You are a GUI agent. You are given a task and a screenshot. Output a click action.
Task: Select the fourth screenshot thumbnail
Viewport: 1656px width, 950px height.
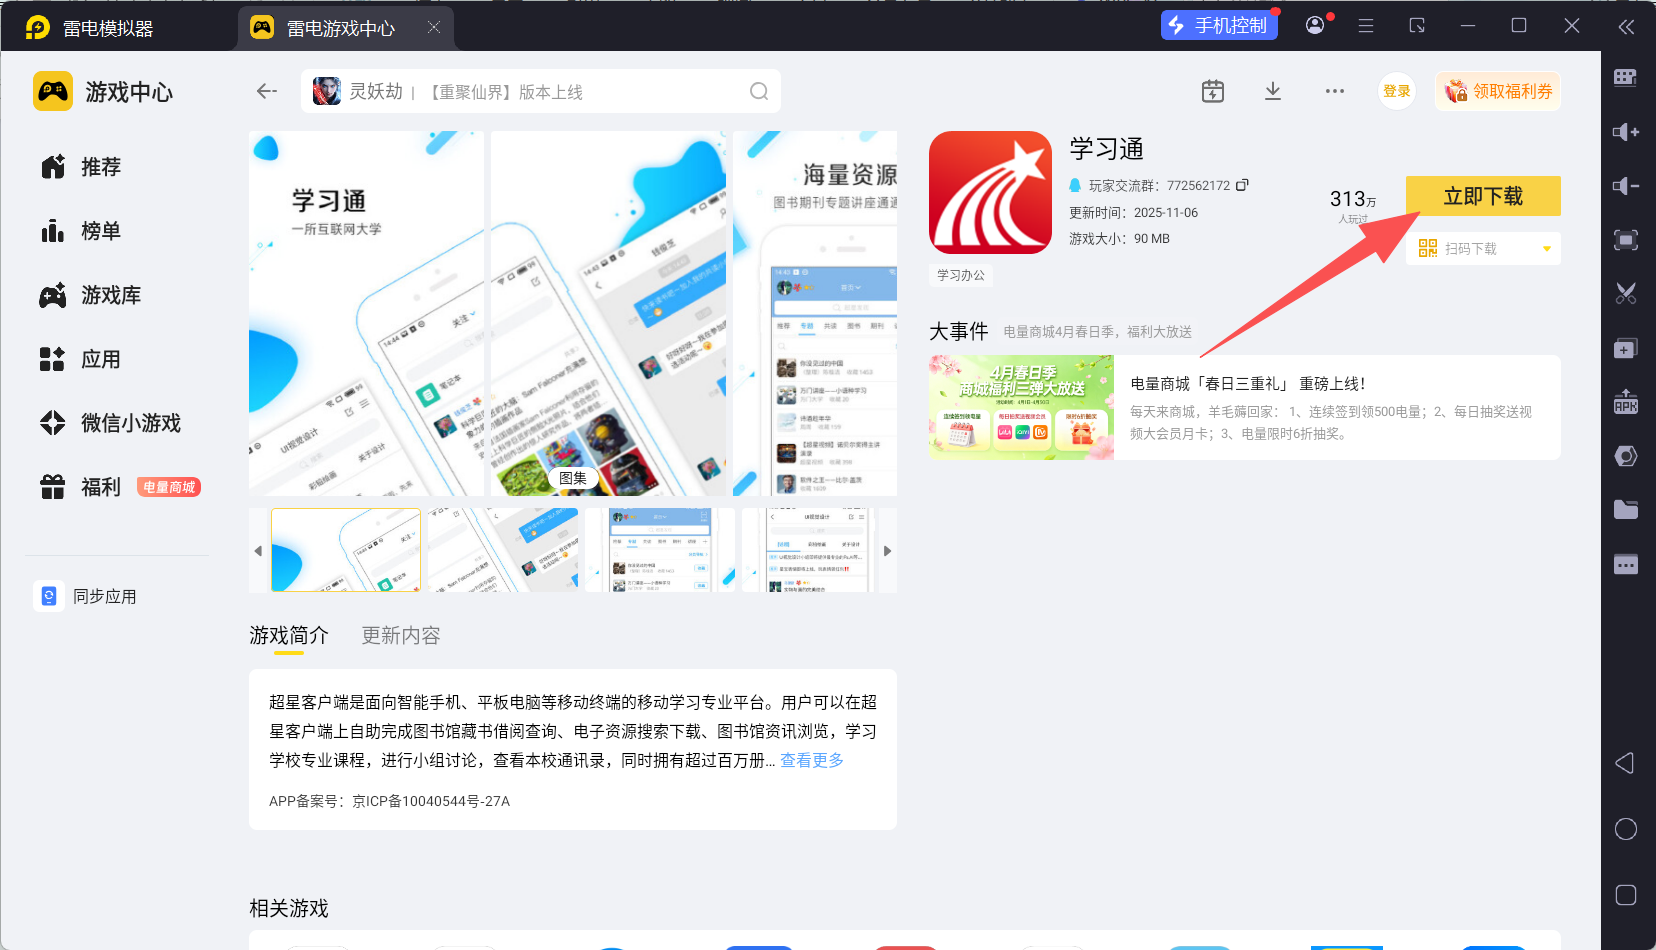pyautogui.click(x=810, y=550)
